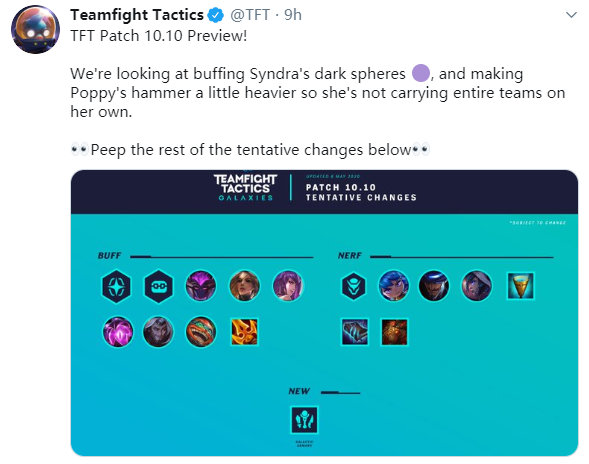Click the Teamfight Tactics account name
Viewport: 589px width, 464px height.
point(137,15)
